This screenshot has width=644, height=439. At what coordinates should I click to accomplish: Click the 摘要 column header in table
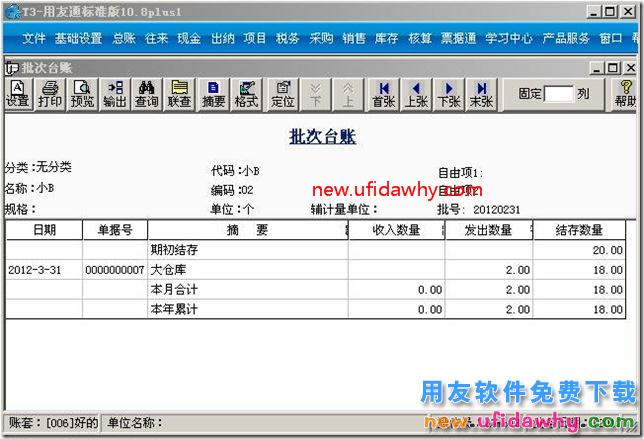[x=248, y=230]
